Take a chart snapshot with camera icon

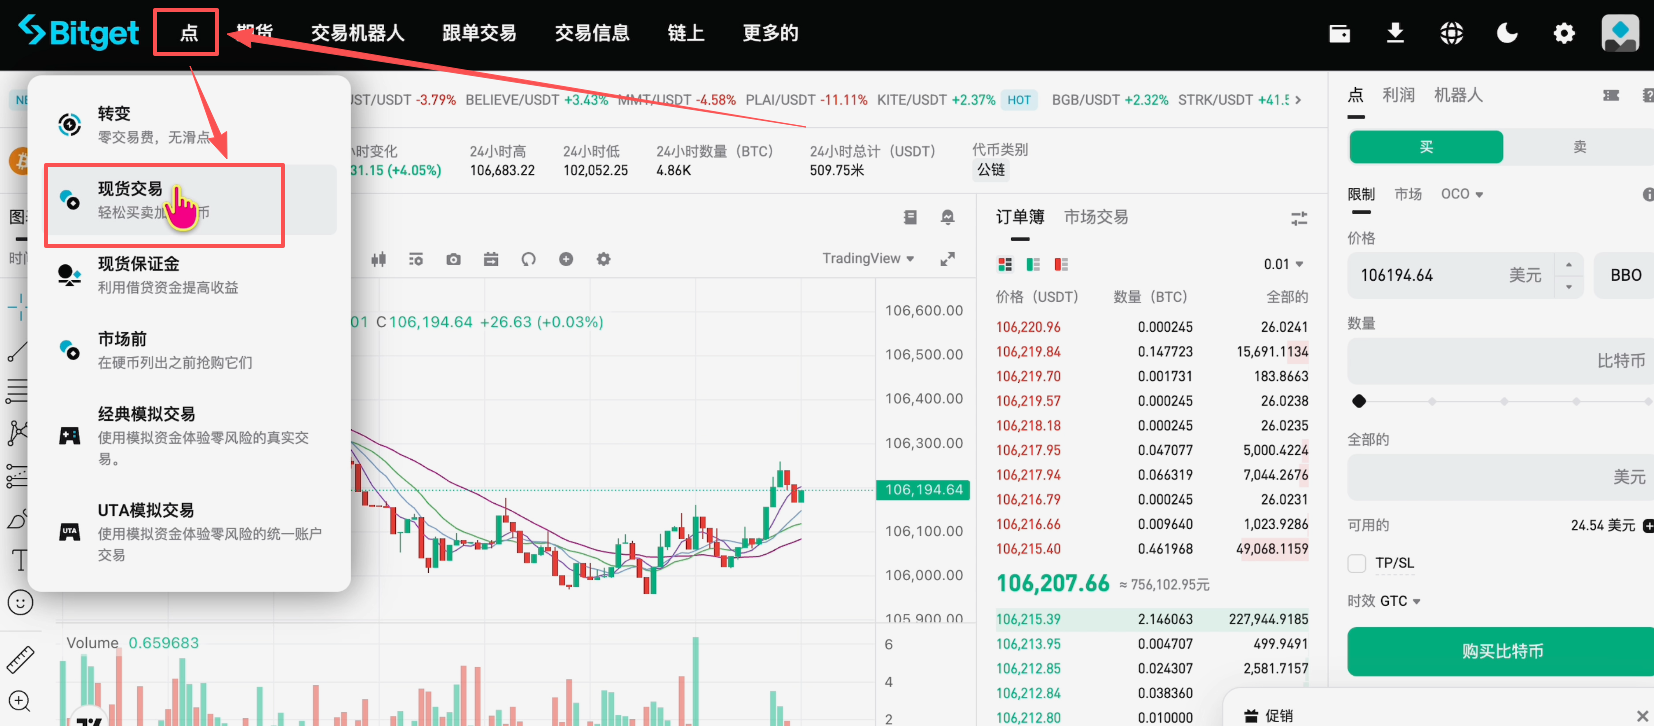click(x=453, y=259)
